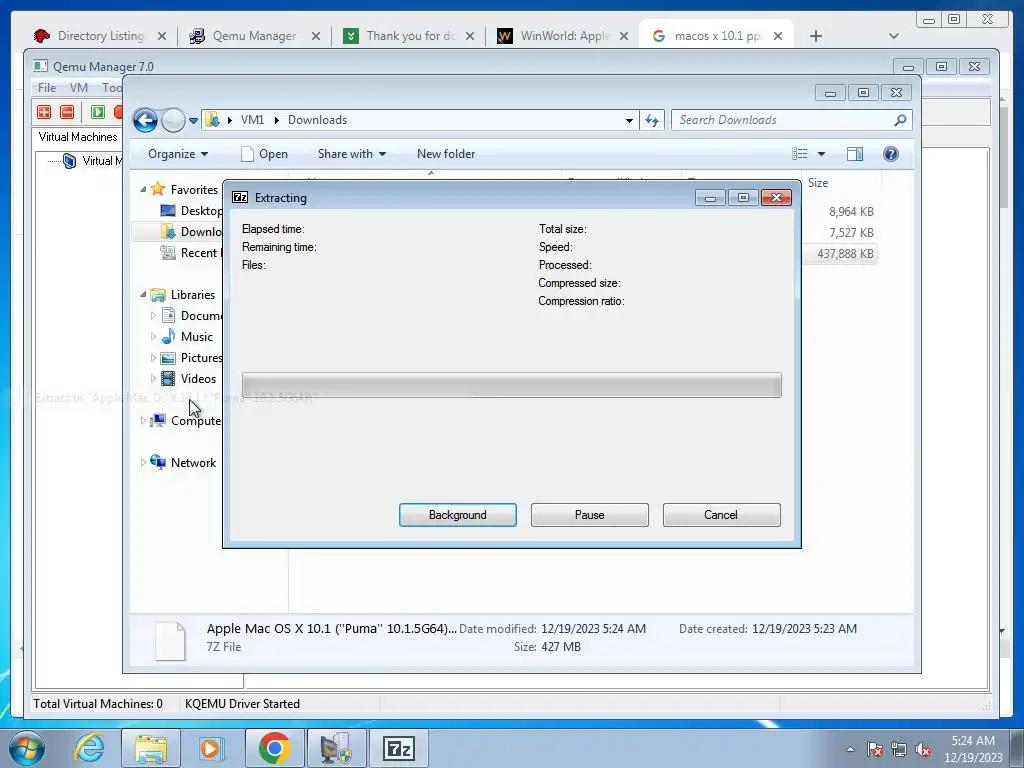Collapse the Libraries group
The image size is (1024, 768).
pyautogui.click(x=143, y=295)
